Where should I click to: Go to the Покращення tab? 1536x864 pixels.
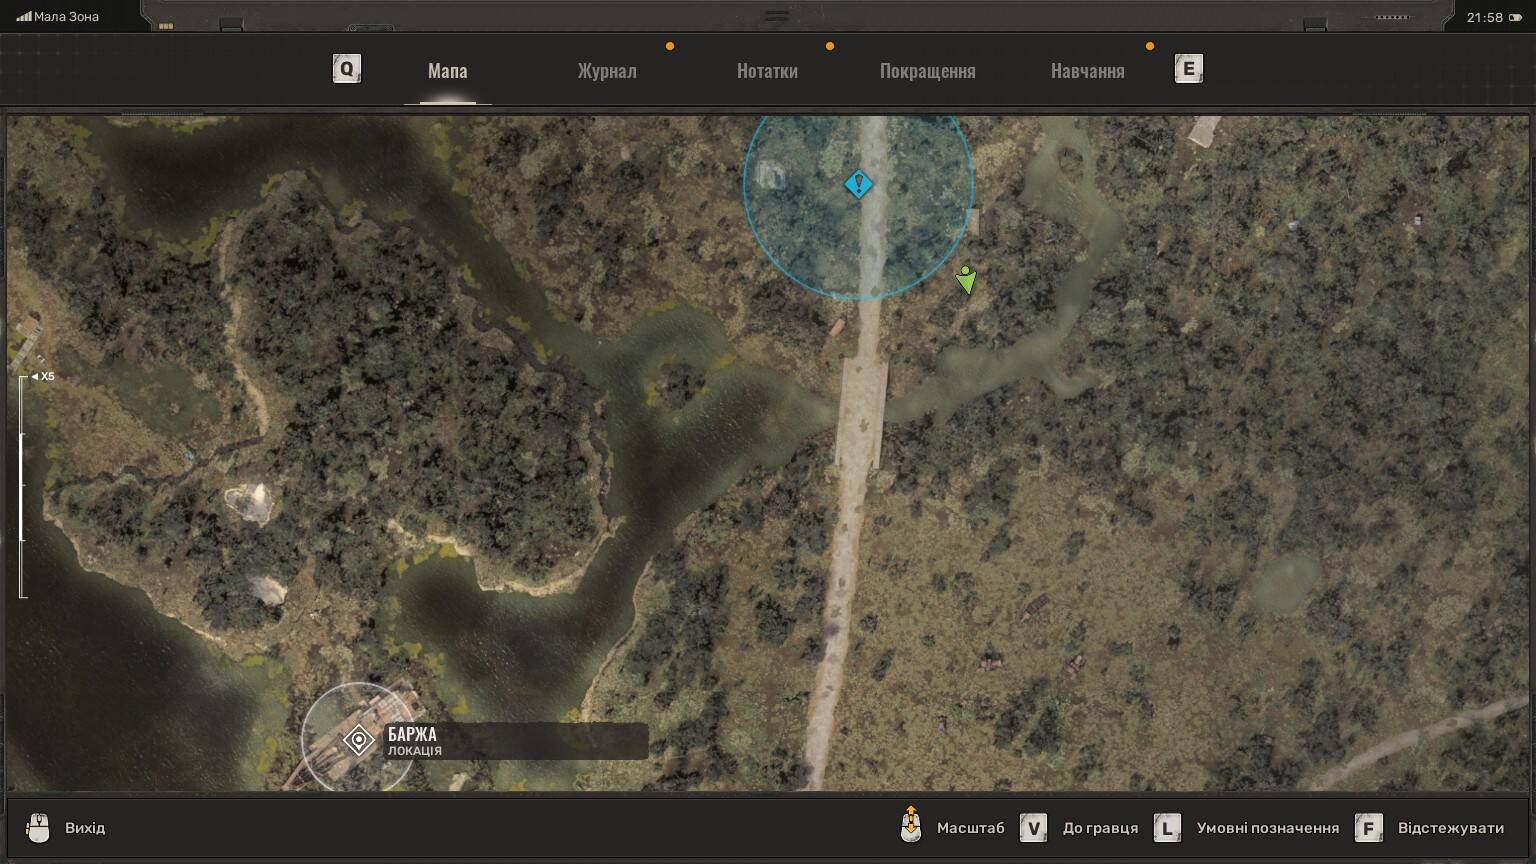click(928, 71)
